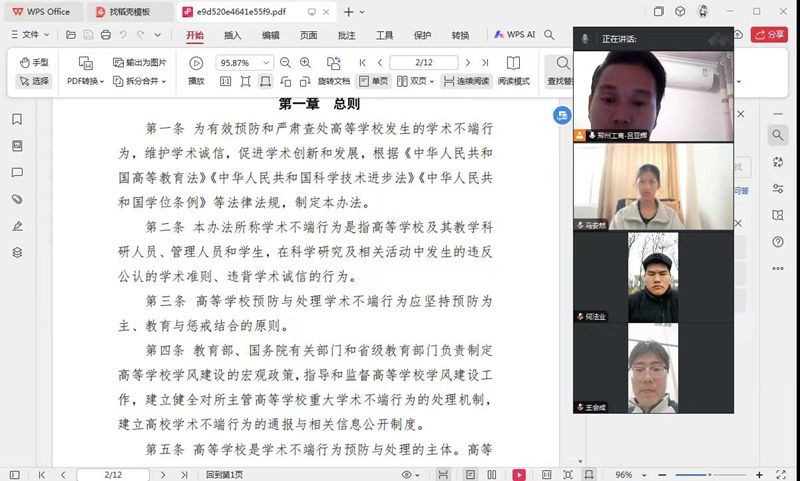Rotate page counterclockwise icon
The image size is (800, 481).
(x=285, y=81)
